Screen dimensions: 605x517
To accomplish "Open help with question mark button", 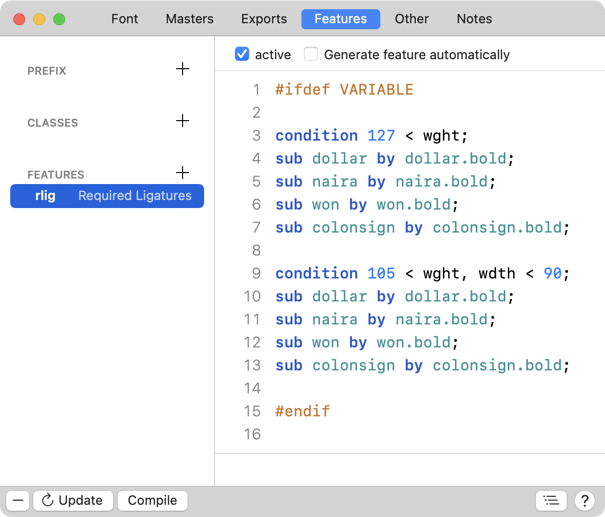I will [x=583, y=500].
